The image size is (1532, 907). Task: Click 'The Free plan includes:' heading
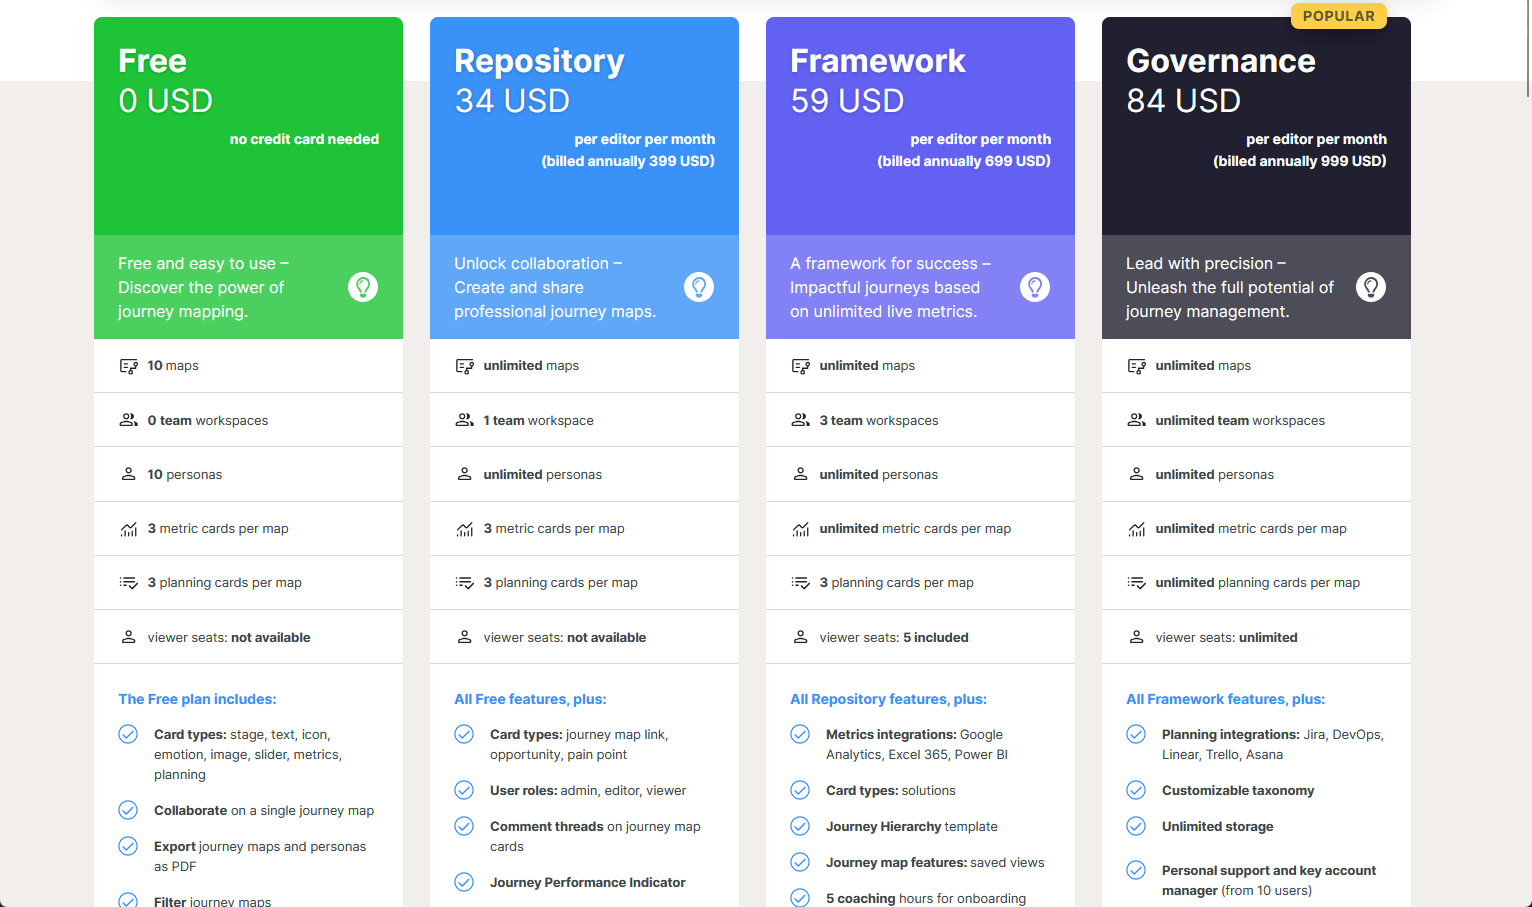coord(197,699)
